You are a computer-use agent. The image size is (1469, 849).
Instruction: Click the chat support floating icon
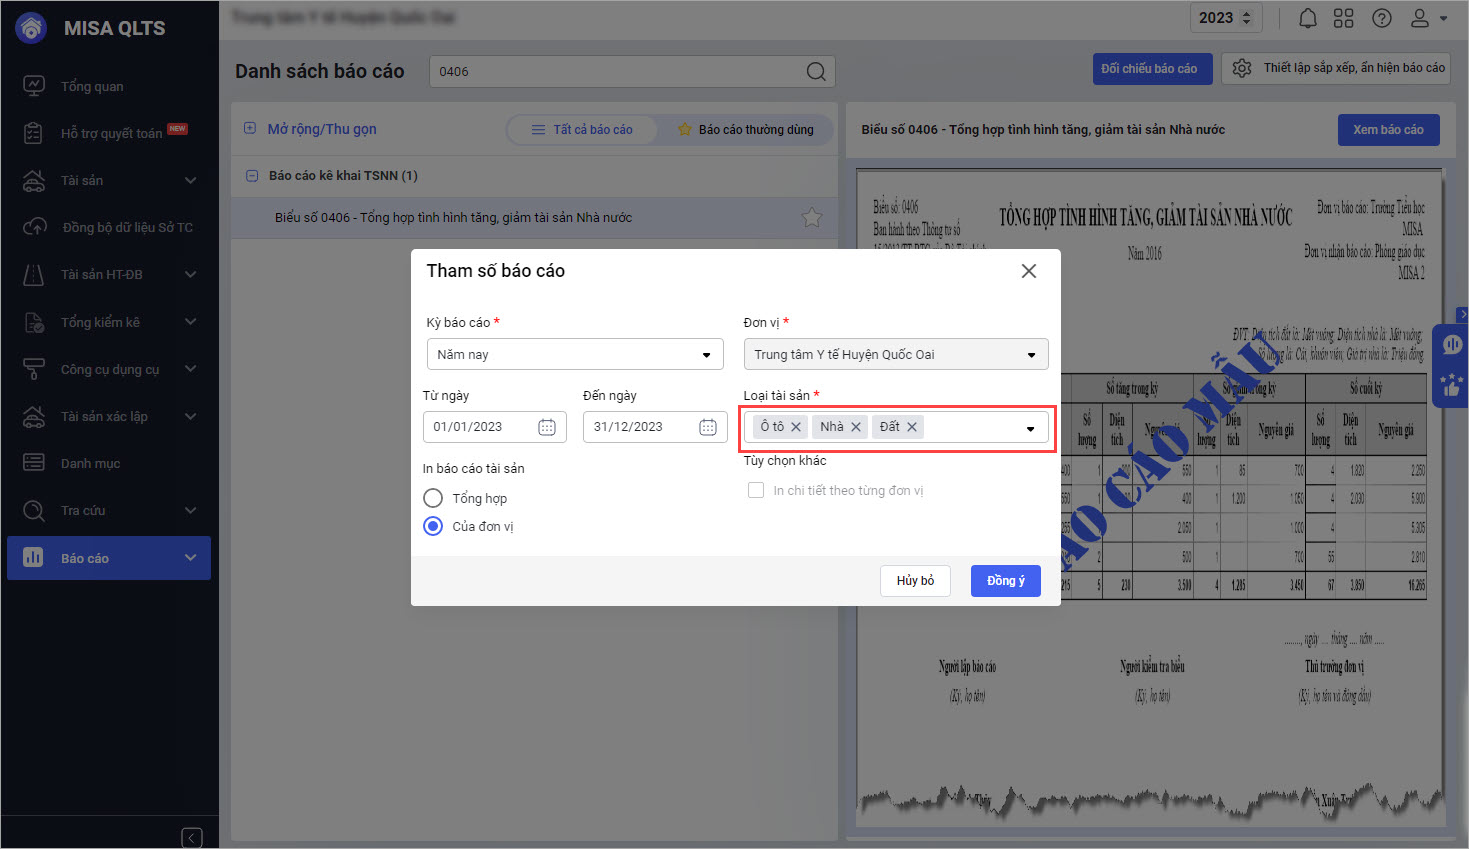(x=1451, y=345)
